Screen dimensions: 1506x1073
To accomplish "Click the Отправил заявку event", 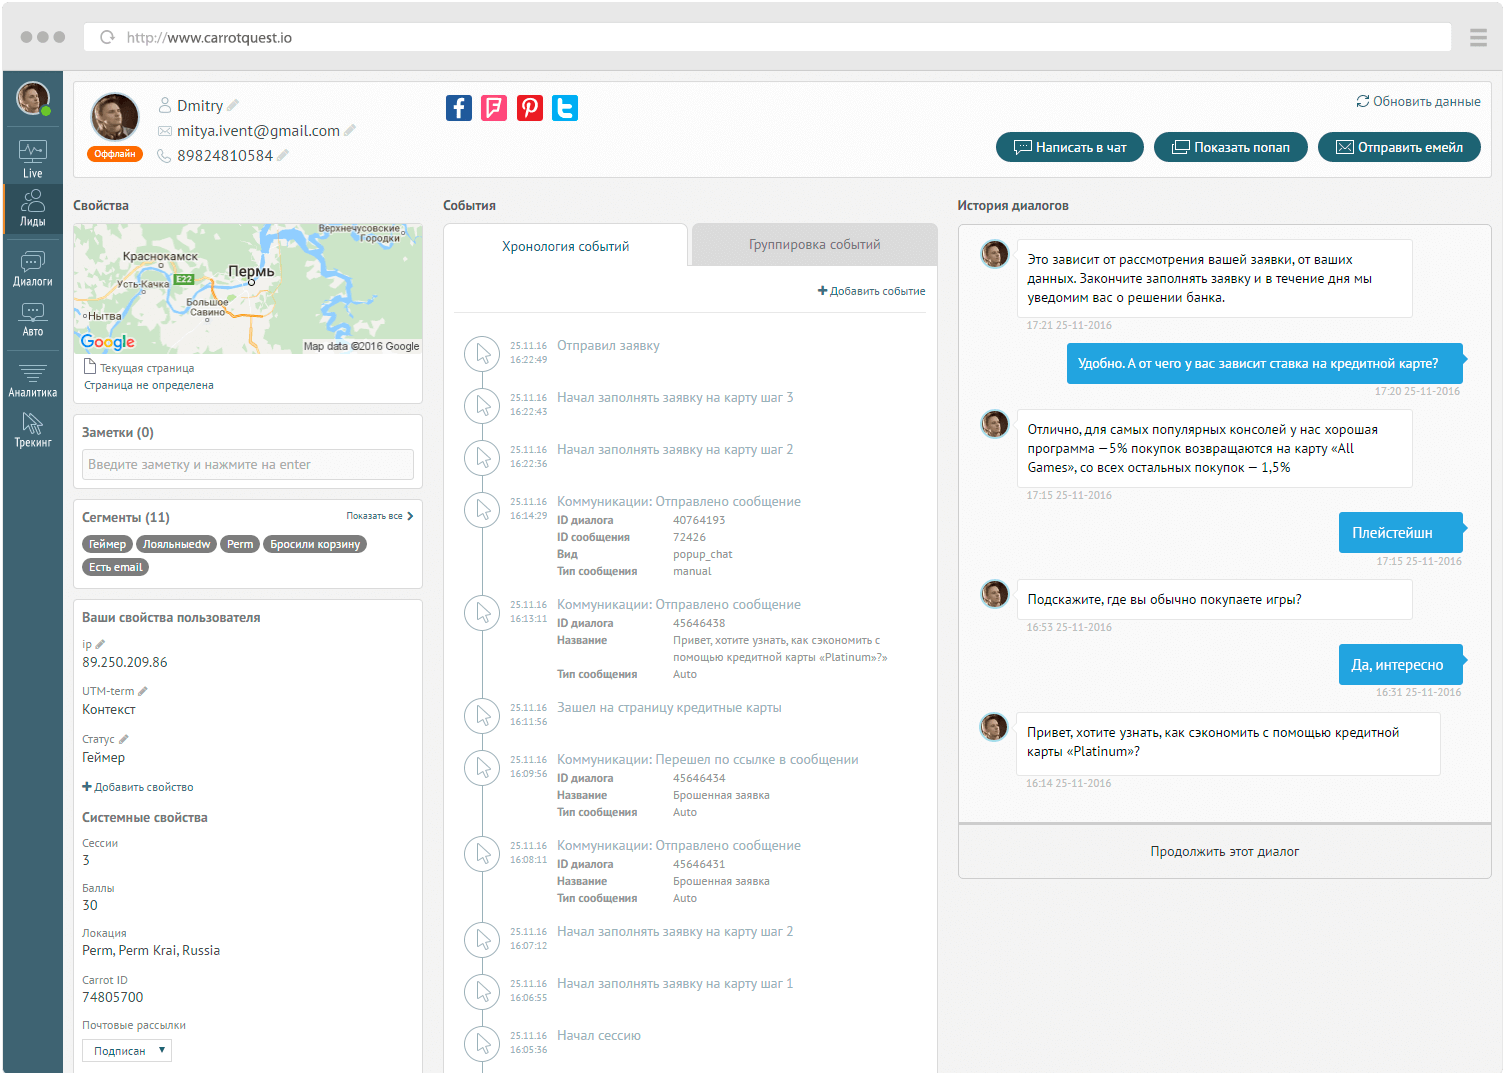I will tap(608, 345).
